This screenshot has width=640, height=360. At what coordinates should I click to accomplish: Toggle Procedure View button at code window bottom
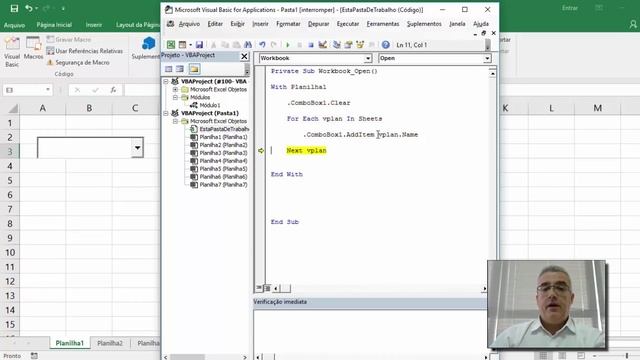click(259, 288)
